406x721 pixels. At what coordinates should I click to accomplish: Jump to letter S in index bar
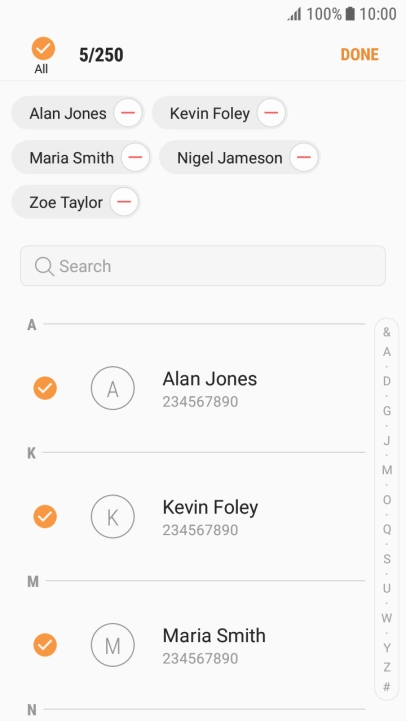tap(387, 559)
